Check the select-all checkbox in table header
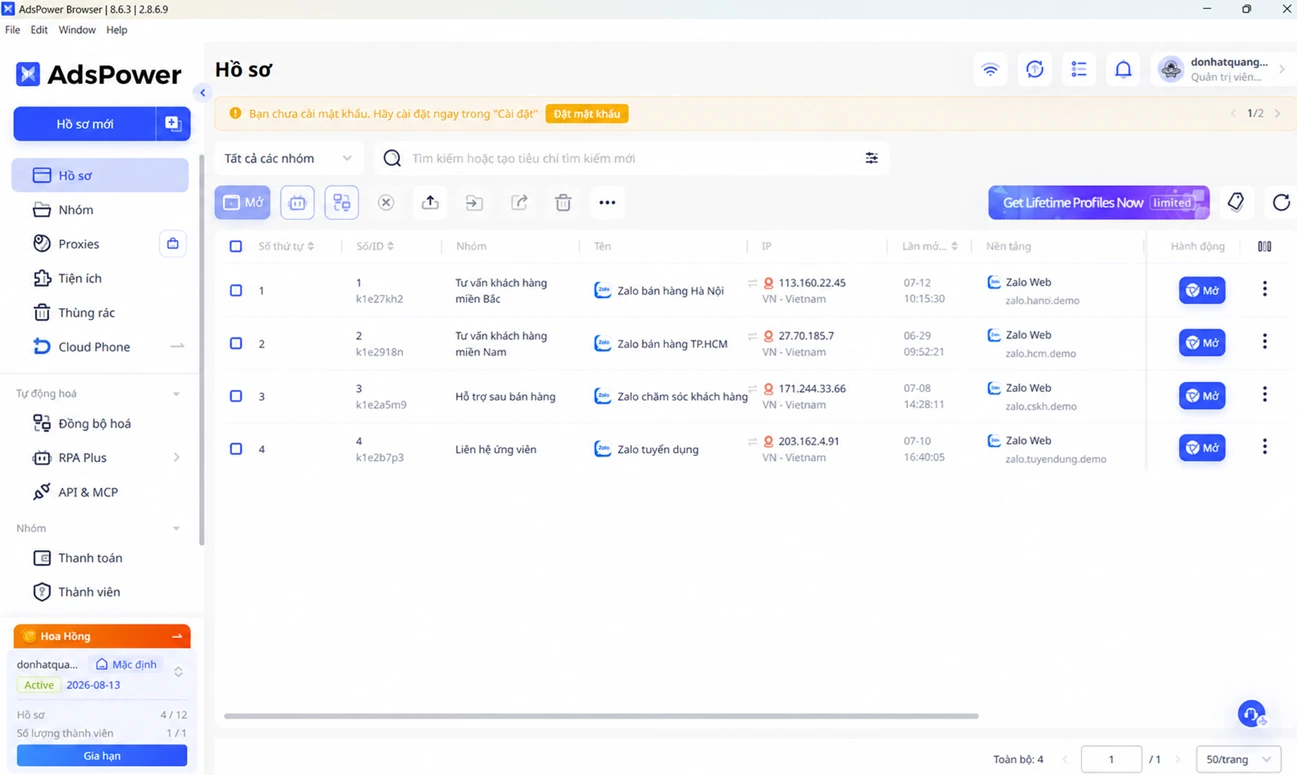1305x775 pixels. [x=236, y=246]
